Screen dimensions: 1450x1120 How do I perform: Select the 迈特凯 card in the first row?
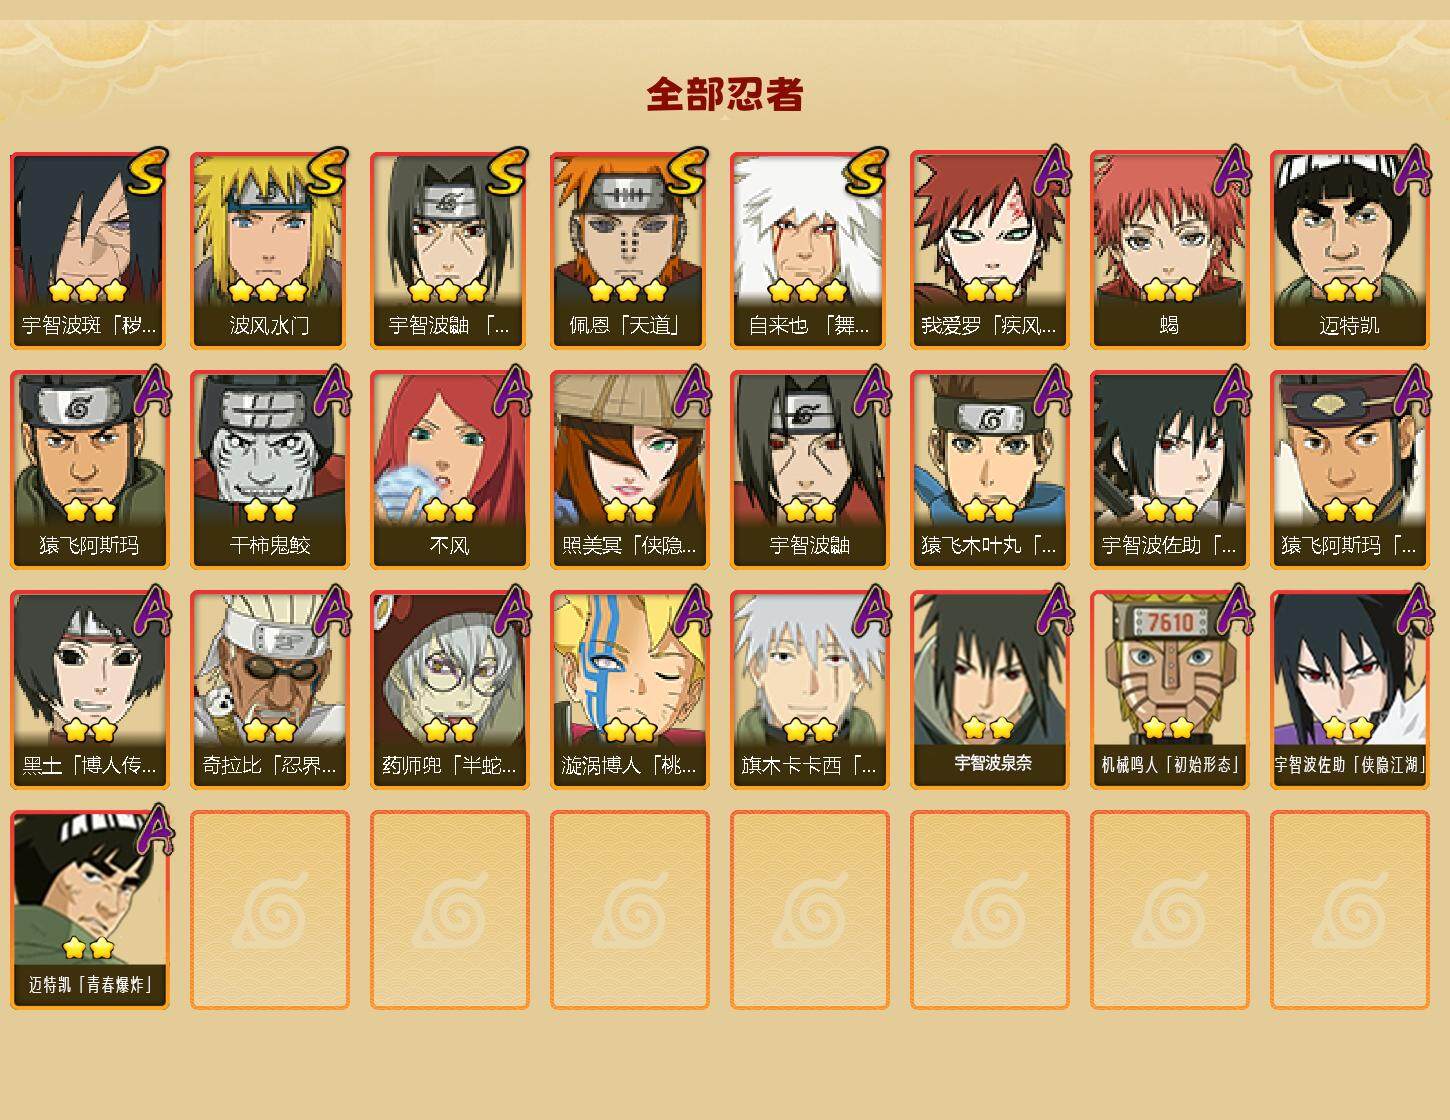pos(1349,250)
